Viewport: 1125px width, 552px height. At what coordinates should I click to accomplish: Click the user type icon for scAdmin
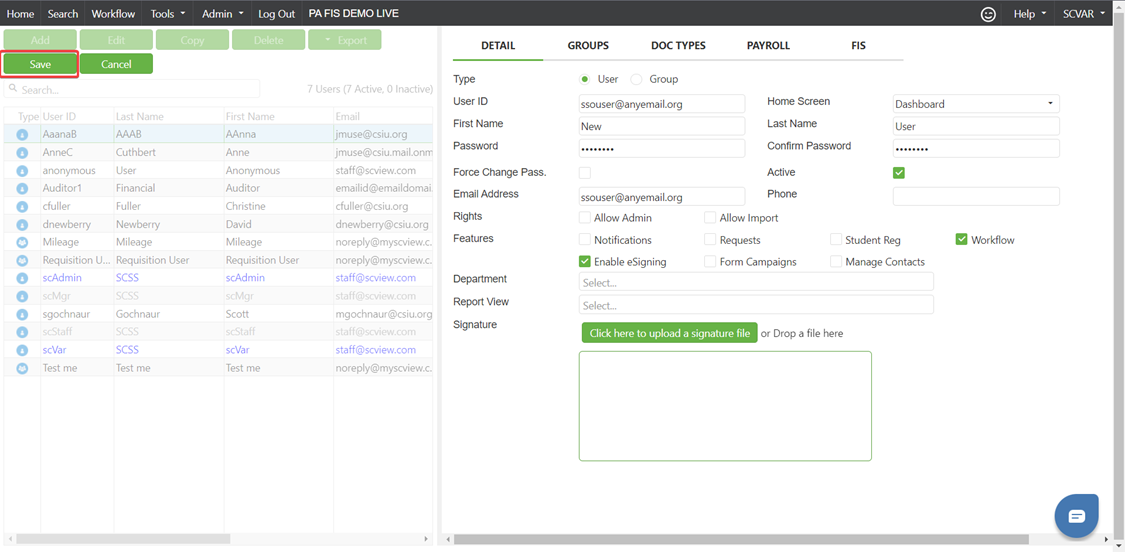22,278
